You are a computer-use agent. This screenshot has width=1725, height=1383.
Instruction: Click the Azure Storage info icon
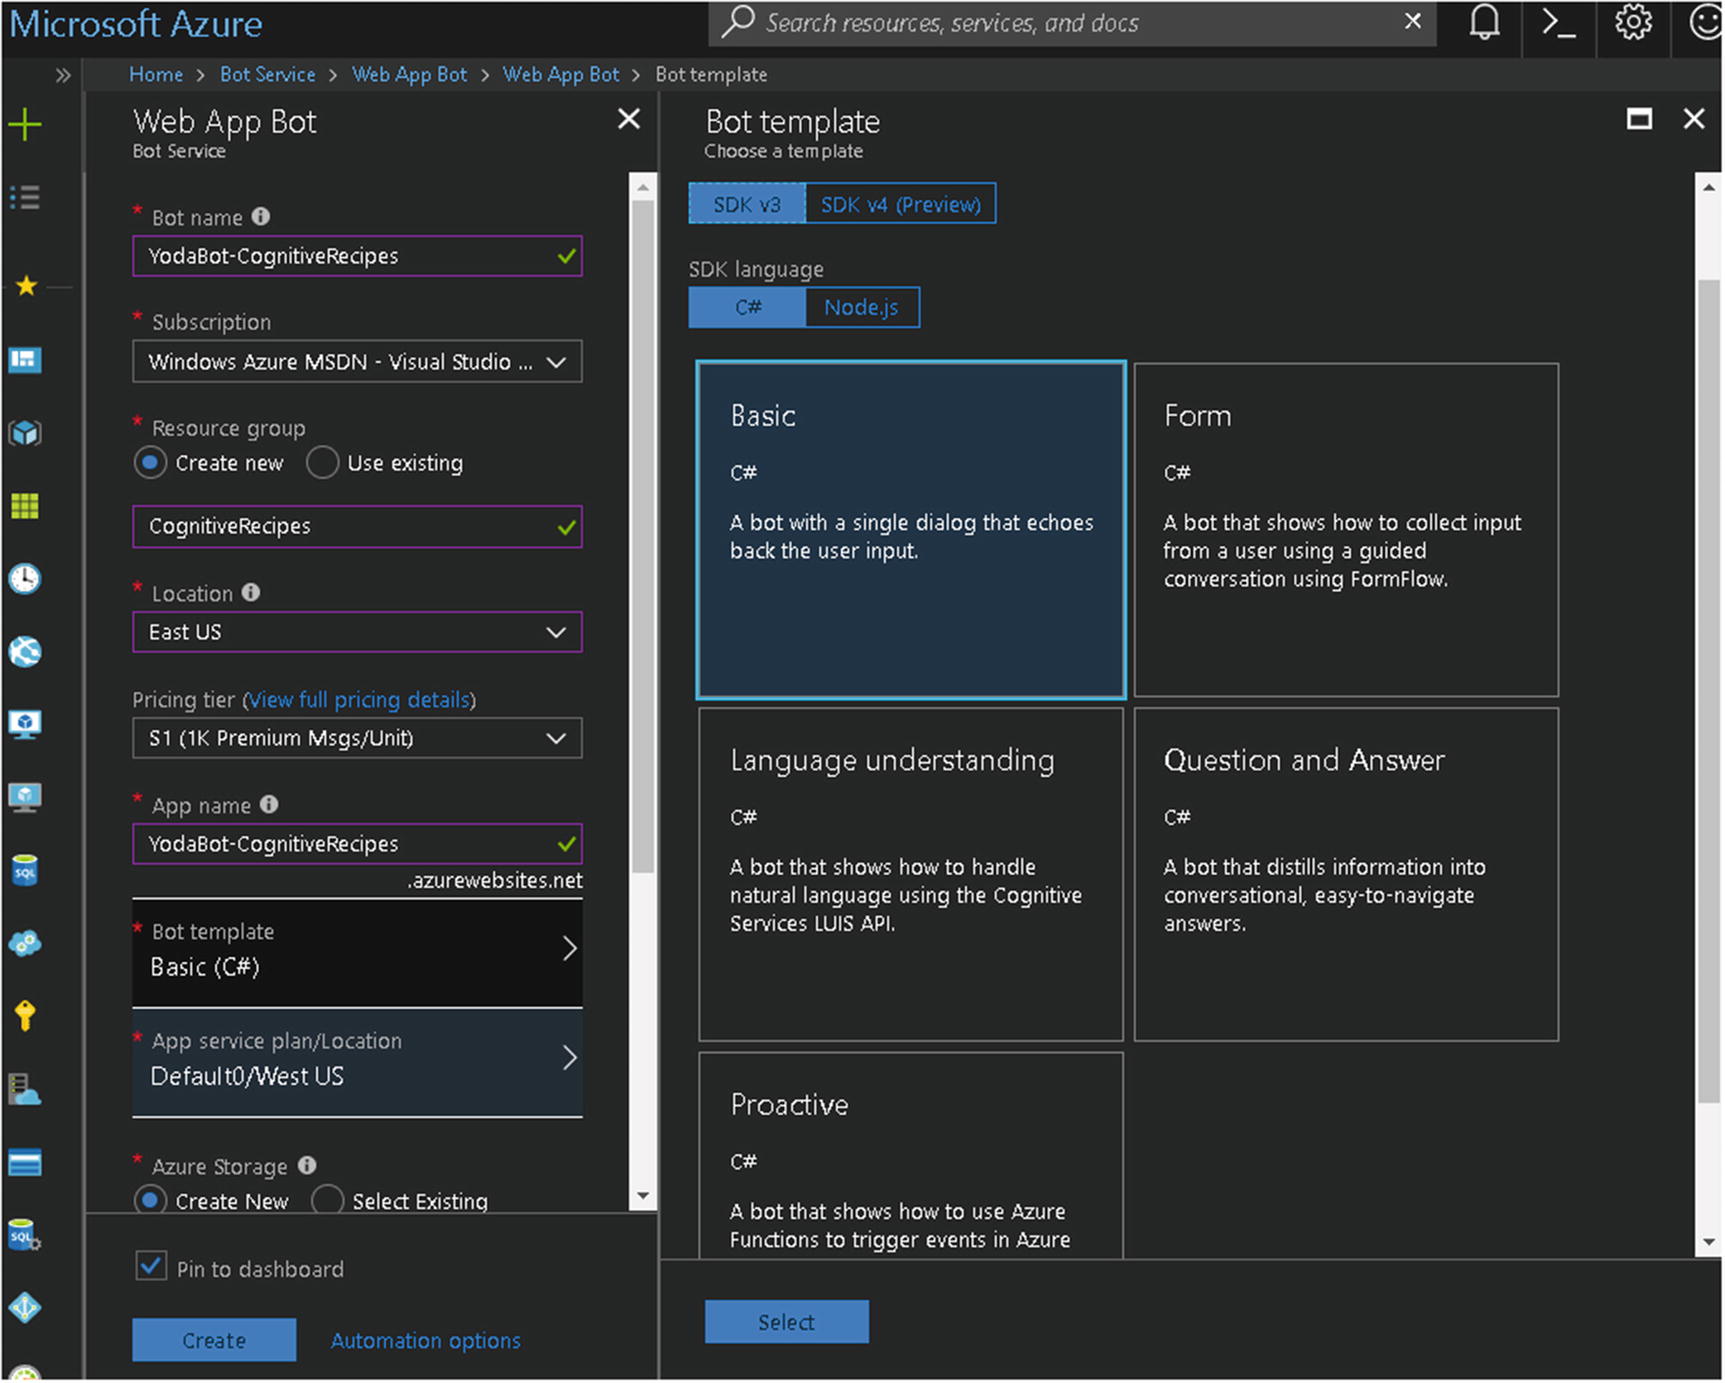tap(307, 1165)
